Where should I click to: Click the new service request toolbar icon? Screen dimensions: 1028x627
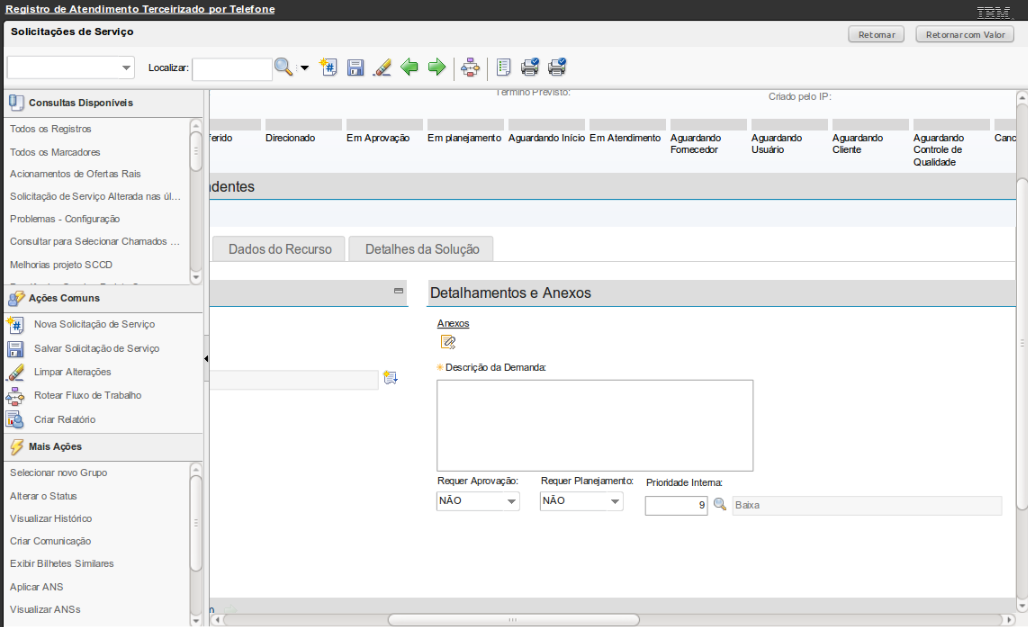click(328, 67)
